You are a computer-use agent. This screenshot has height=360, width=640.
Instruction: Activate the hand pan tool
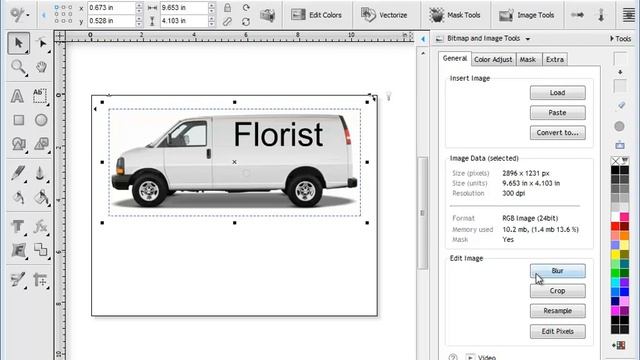[41, 67]
